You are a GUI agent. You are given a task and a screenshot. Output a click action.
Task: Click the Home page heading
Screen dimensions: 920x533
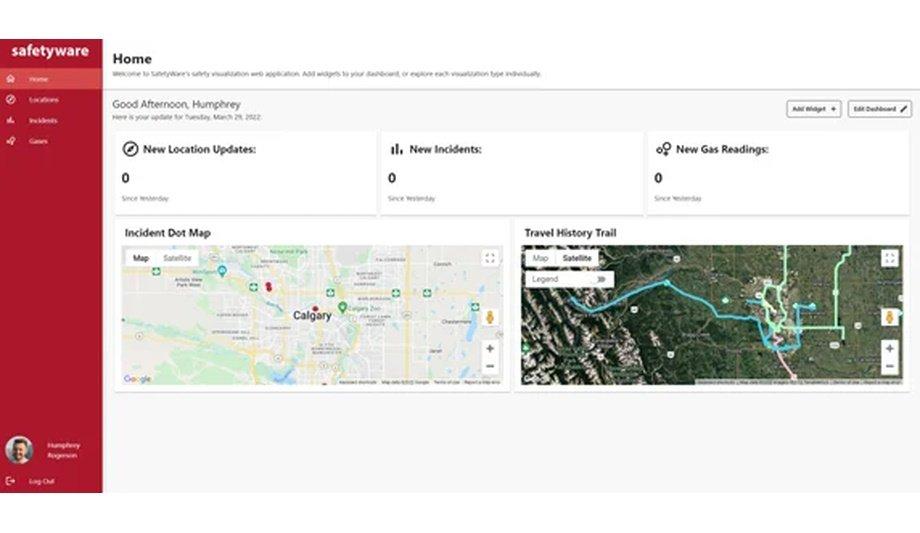point(132,59)
